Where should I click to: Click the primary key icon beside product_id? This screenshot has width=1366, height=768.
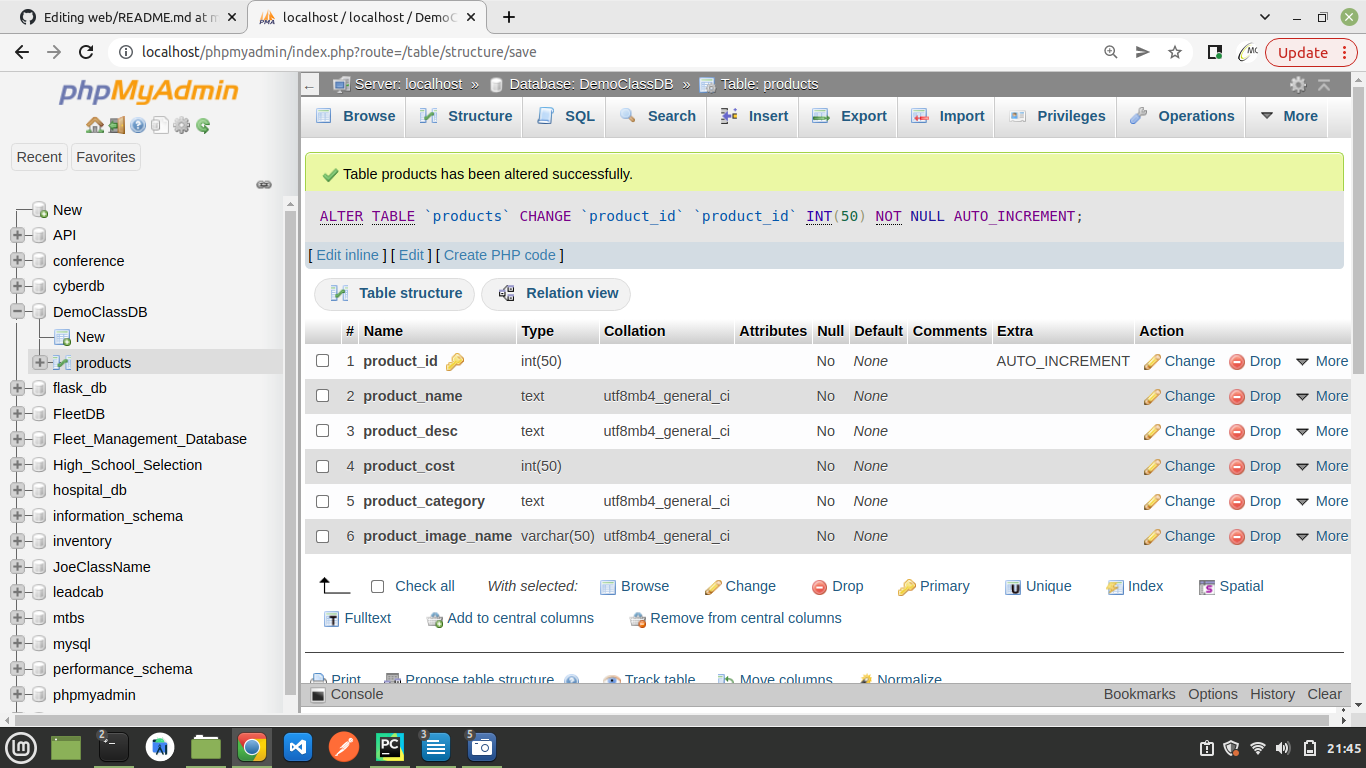[x=454, y=362]
